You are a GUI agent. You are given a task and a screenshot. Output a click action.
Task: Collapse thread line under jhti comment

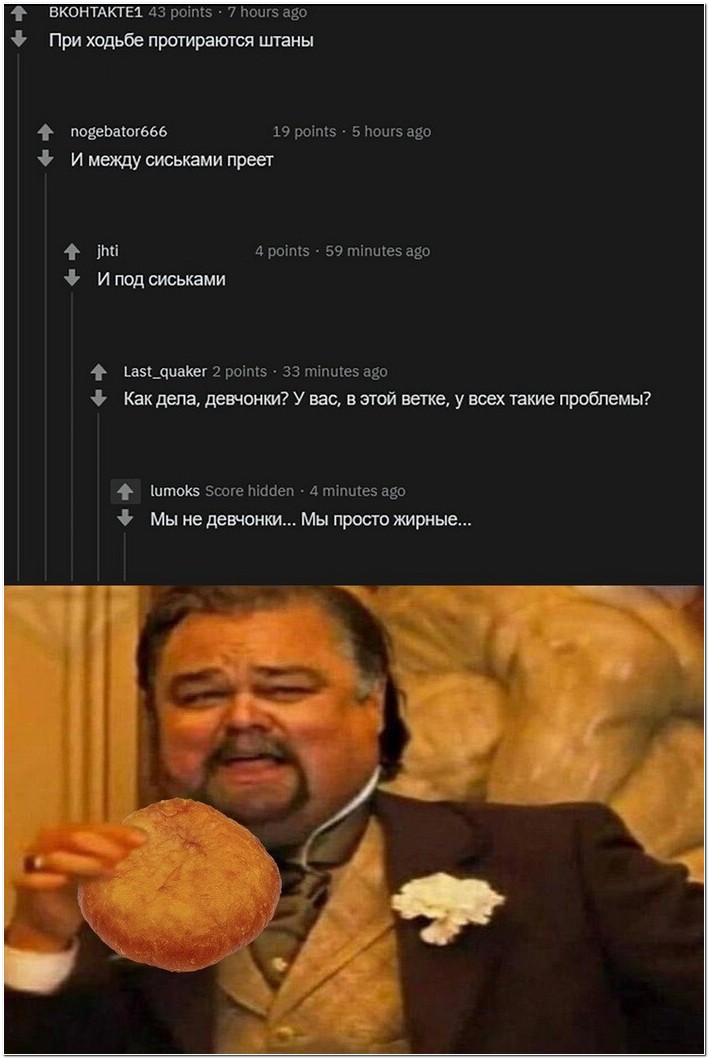(72, 437)
